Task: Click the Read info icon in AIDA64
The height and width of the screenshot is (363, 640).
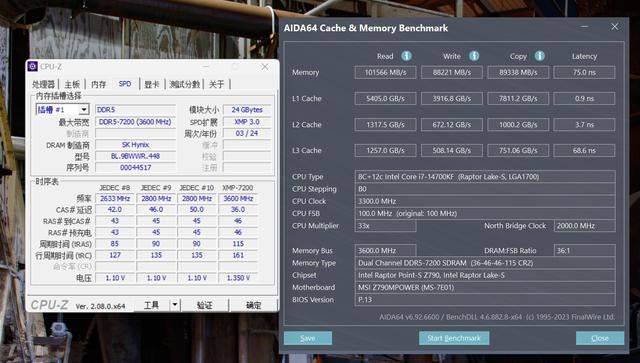Action: point(406,56)
